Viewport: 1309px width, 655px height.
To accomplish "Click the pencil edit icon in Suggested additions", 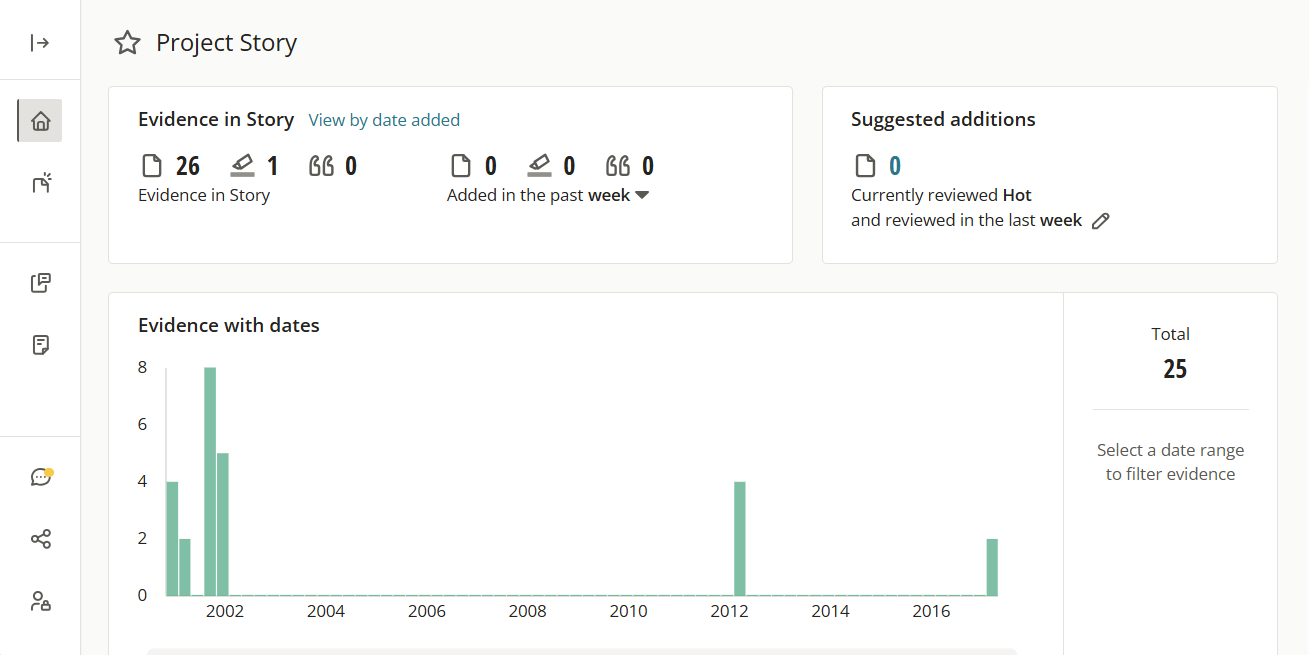I will pyautogui.click(x=1101, y=220).
